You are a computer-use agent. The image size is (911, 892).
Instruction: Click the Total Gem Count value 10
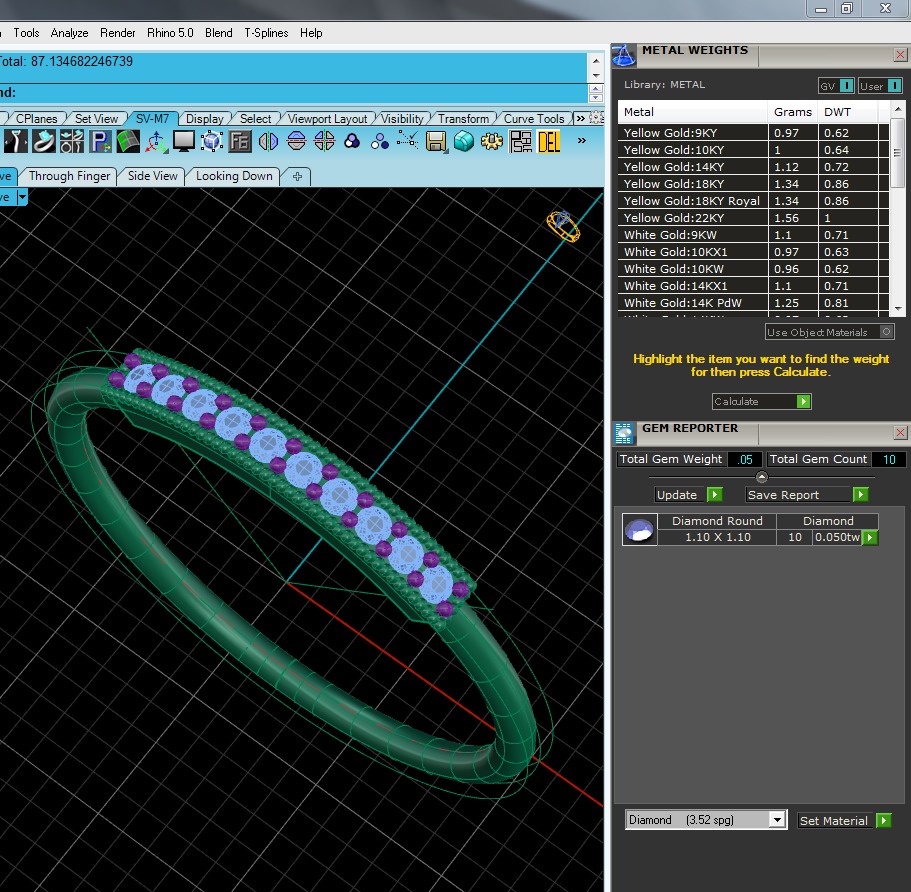pyautogui.click(x=889, y=459)
